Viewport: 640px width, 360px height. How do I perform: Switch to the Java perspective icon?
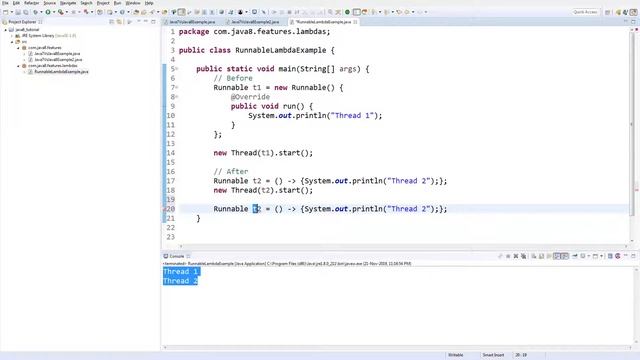(x=633, y=12)
